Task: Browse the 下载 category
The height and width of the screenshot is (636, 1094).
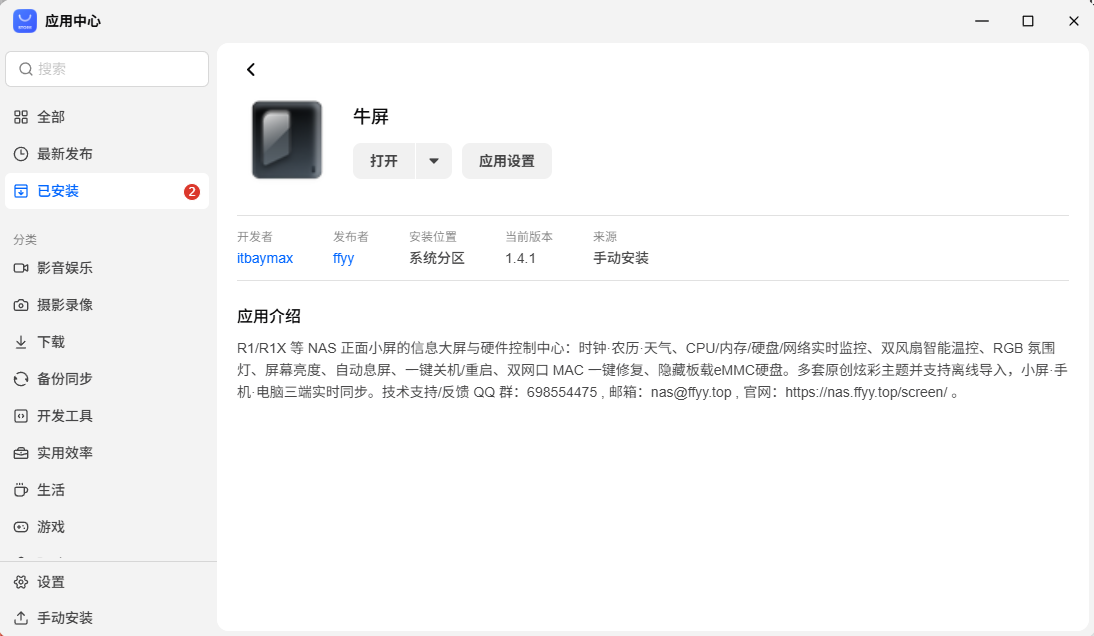Action: [x=107, y=342]
